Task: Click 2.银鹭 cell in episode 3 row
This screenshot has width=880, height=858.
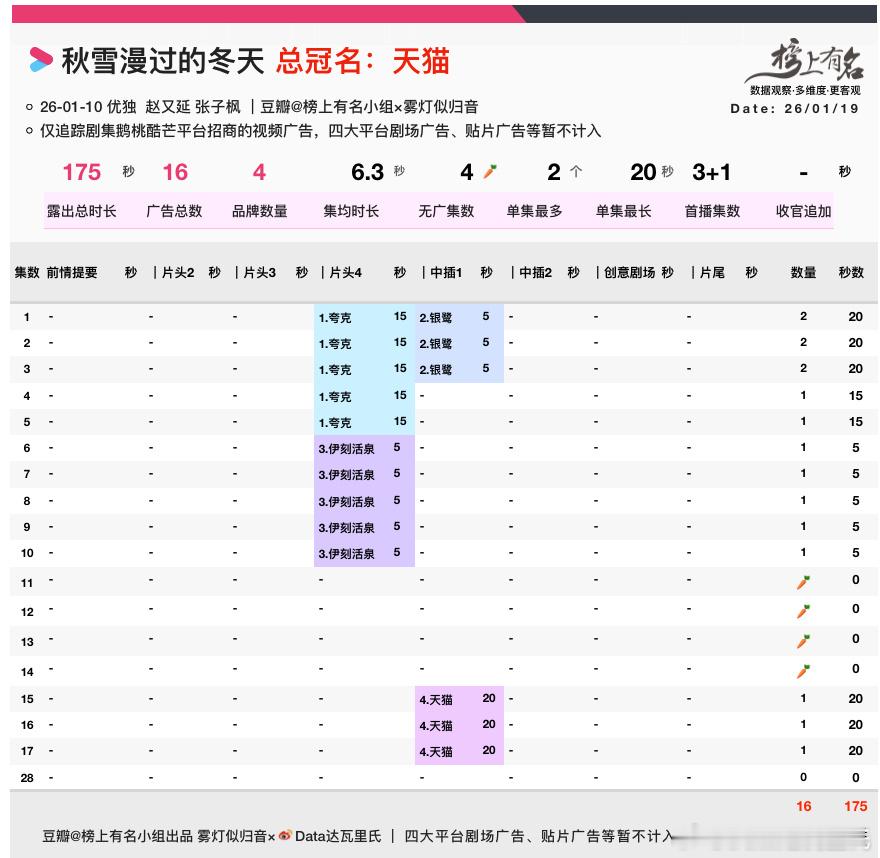Action: point(436,369)
